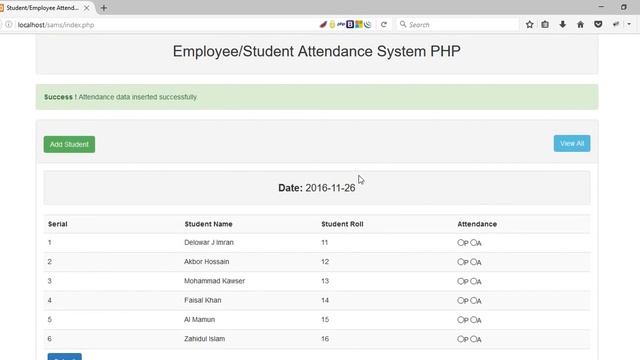640x360 pixels.
Task: Click the reload page icon
Action: pyautogui.click(x=384, y=24)
